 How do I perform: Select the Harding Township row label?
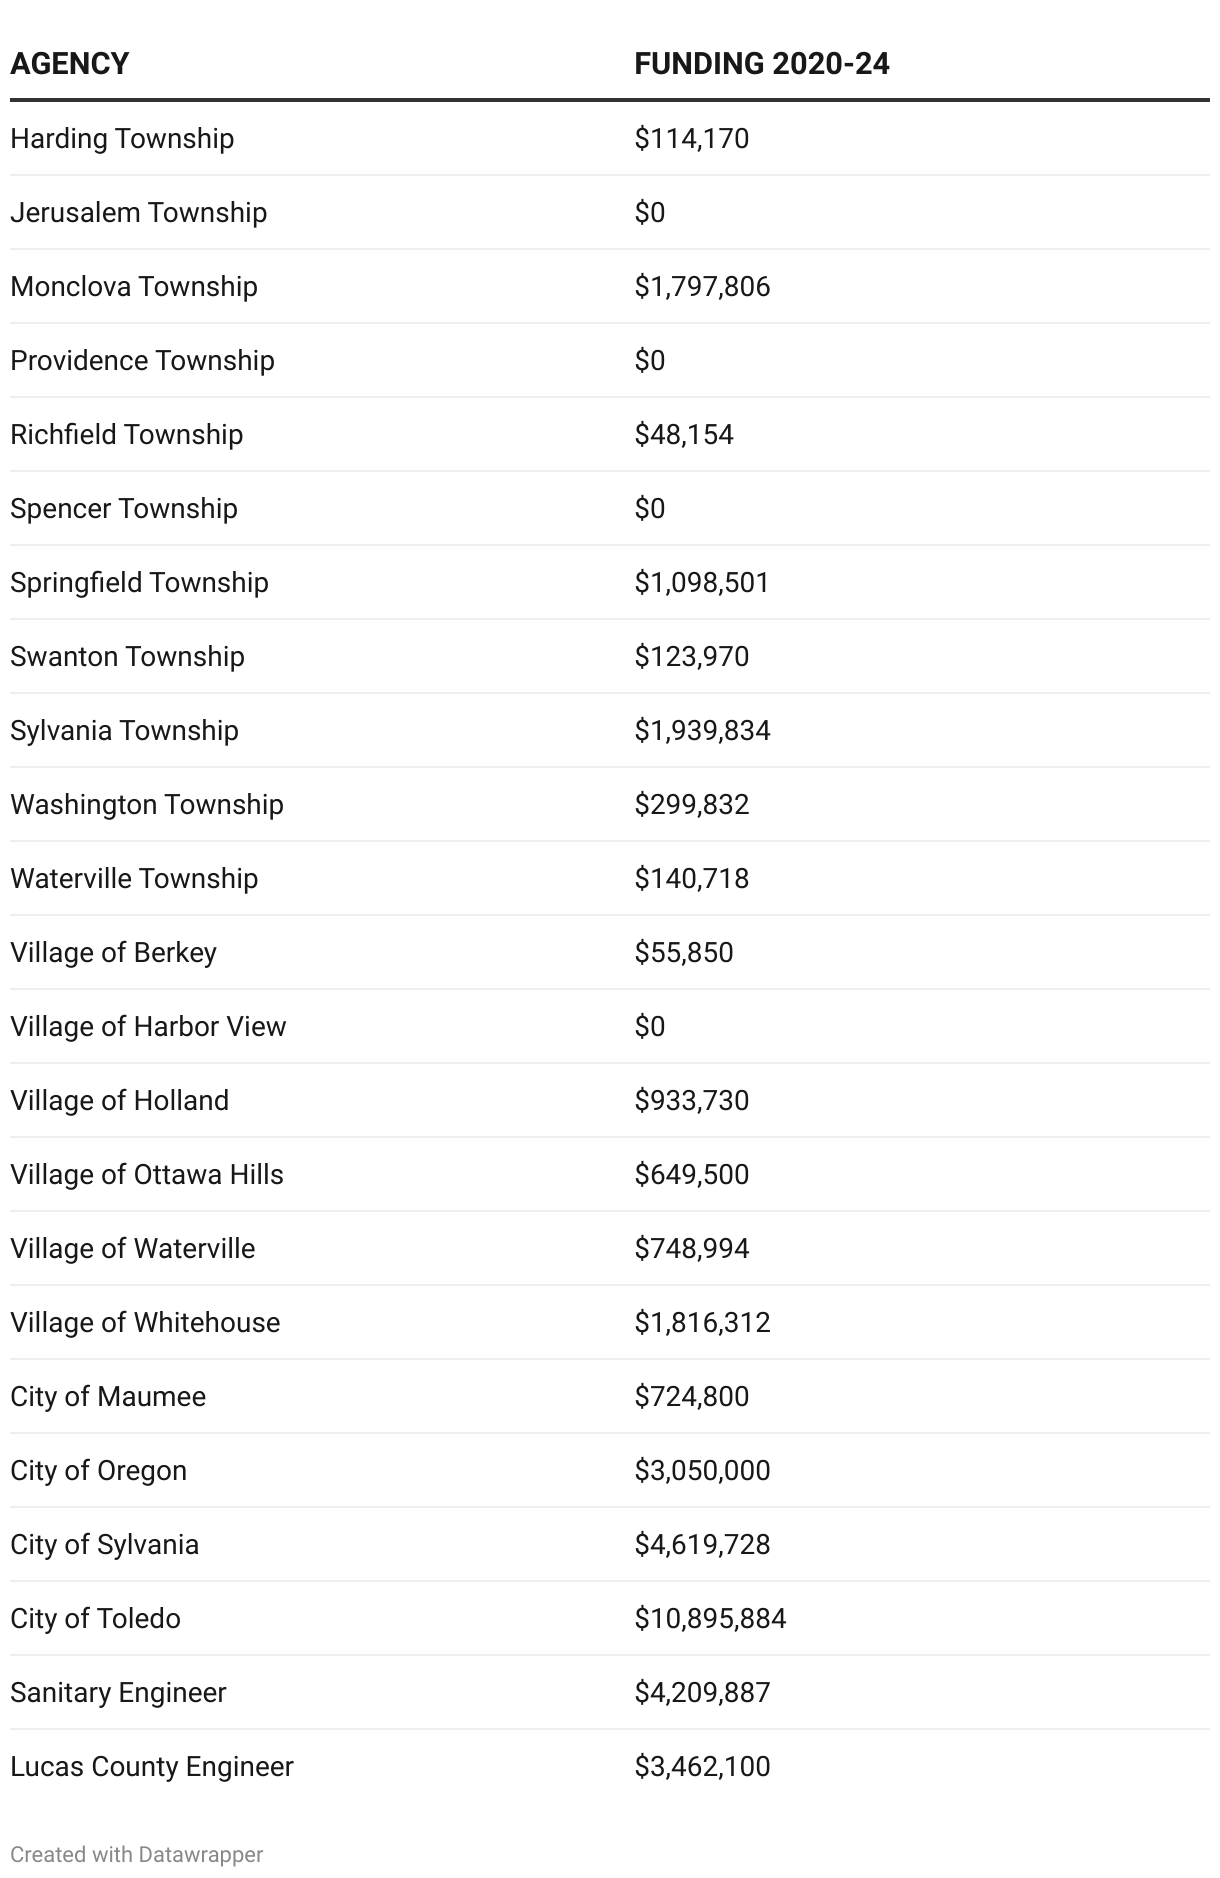(x=122, y=138)
